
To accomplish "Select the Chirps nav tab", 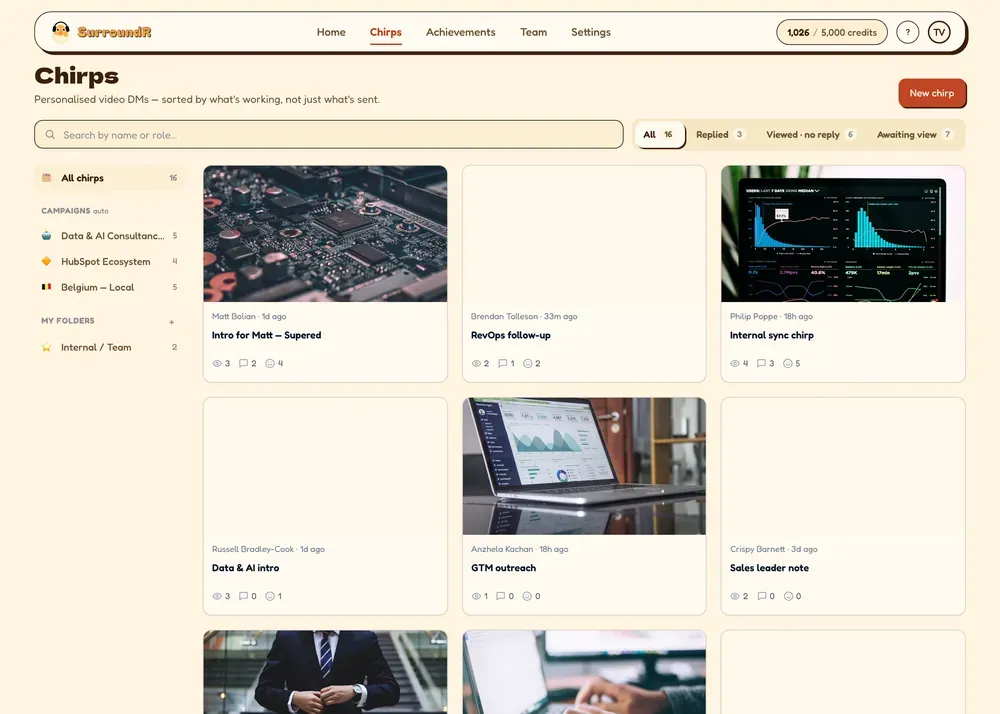I will (386, 32).
